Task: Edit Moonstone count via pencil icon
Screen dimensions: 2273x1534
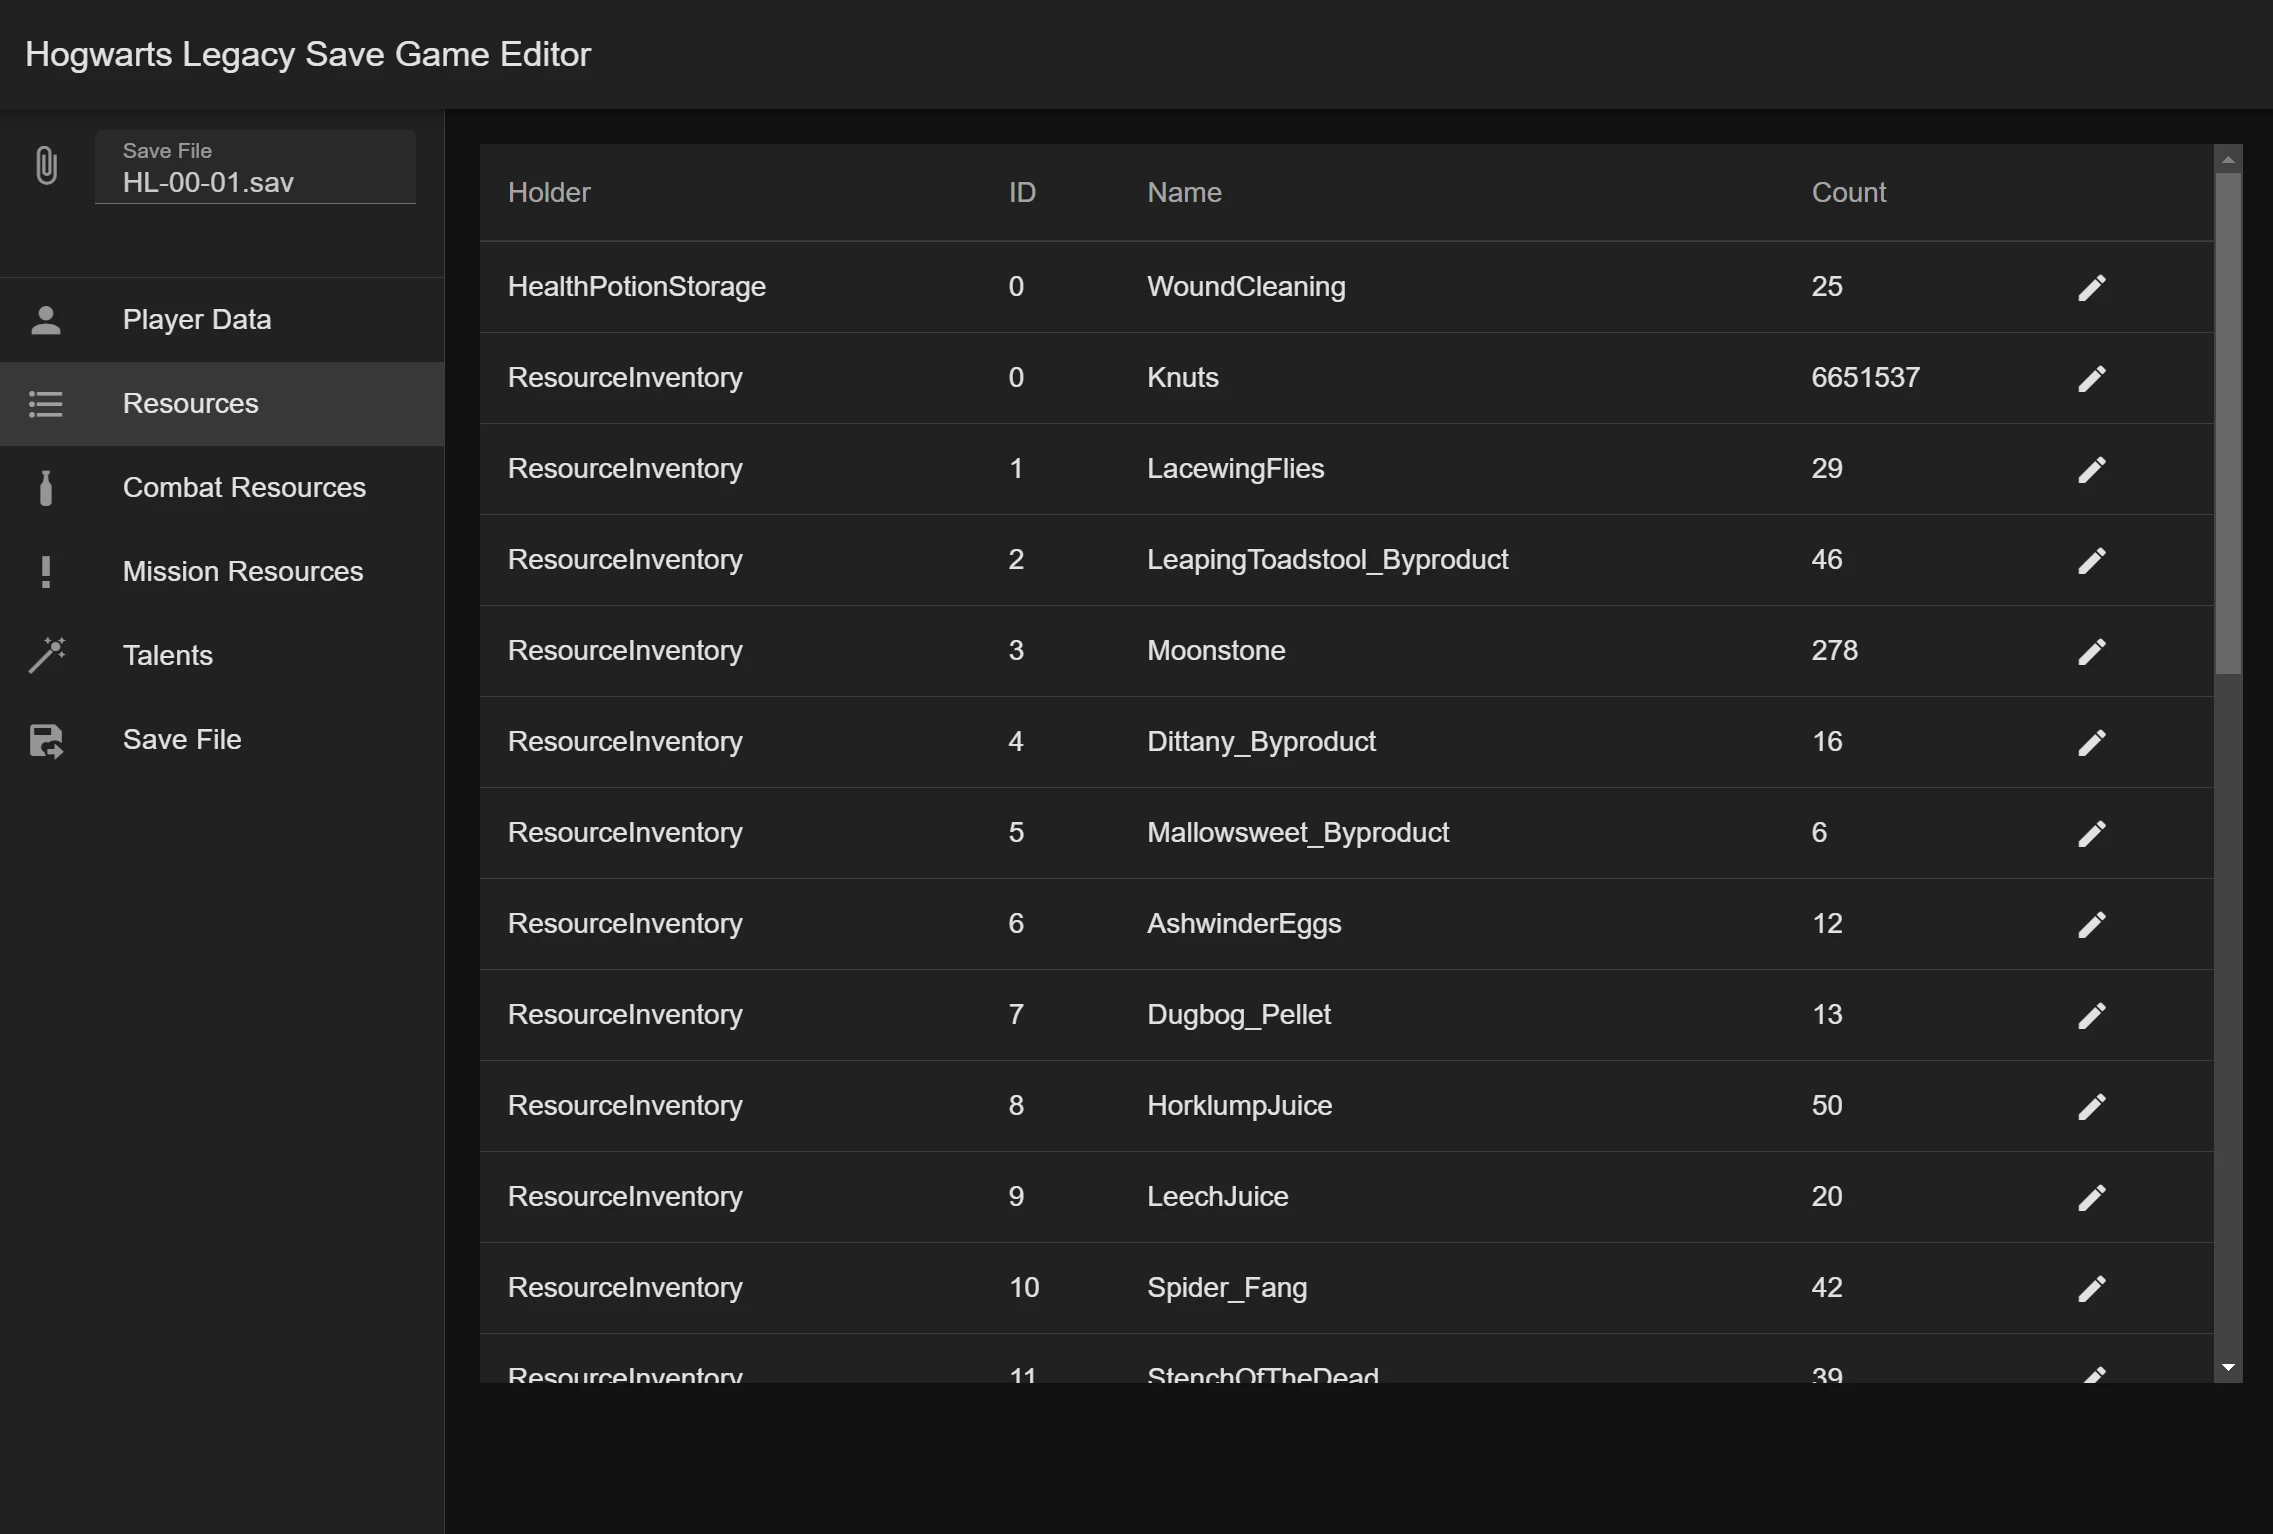Action: tap(2091, 652)
